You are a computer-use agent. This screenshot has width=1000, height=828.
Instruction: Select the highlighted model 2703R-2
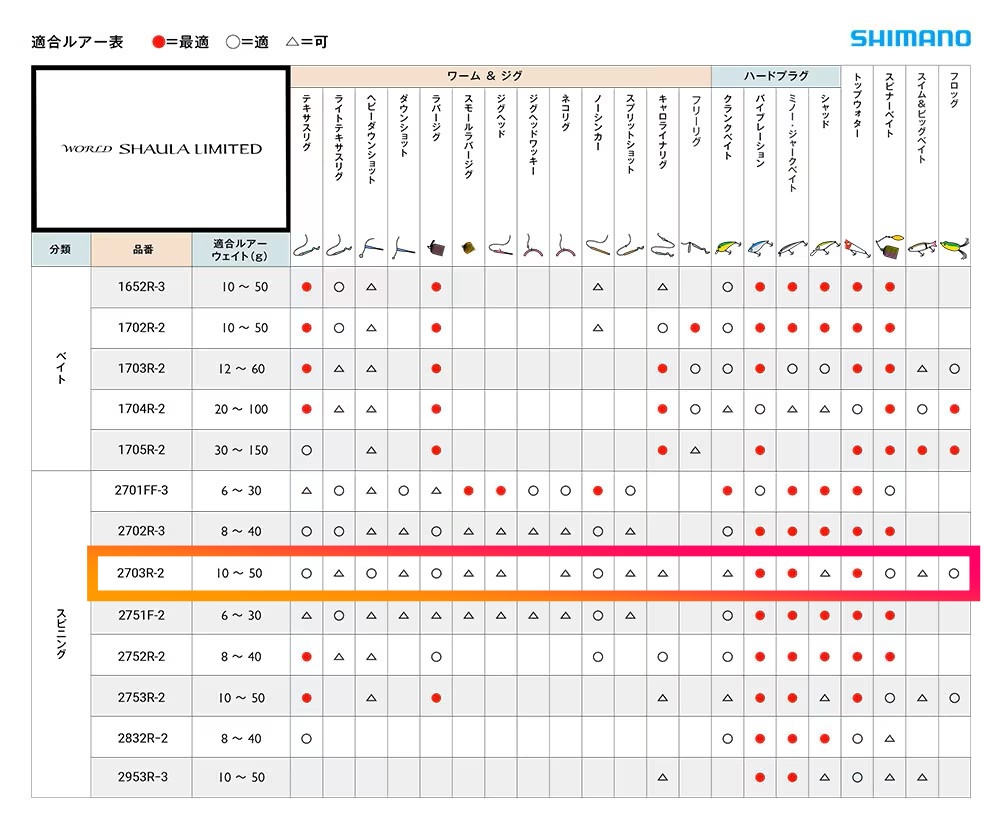tap(141, 573)
